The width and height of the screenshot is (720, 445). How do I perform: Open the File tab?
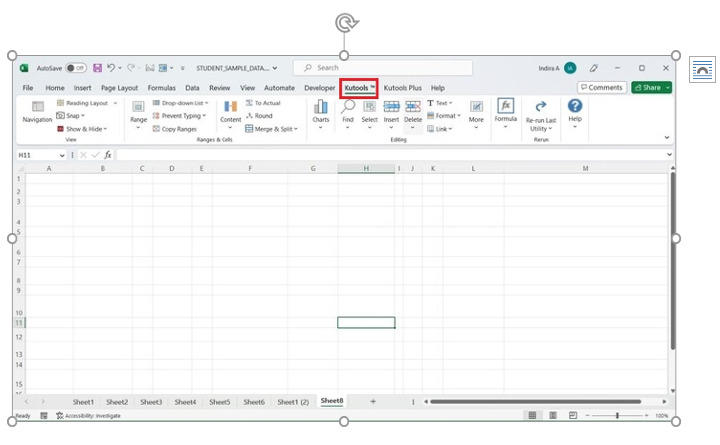pos(28,88)
